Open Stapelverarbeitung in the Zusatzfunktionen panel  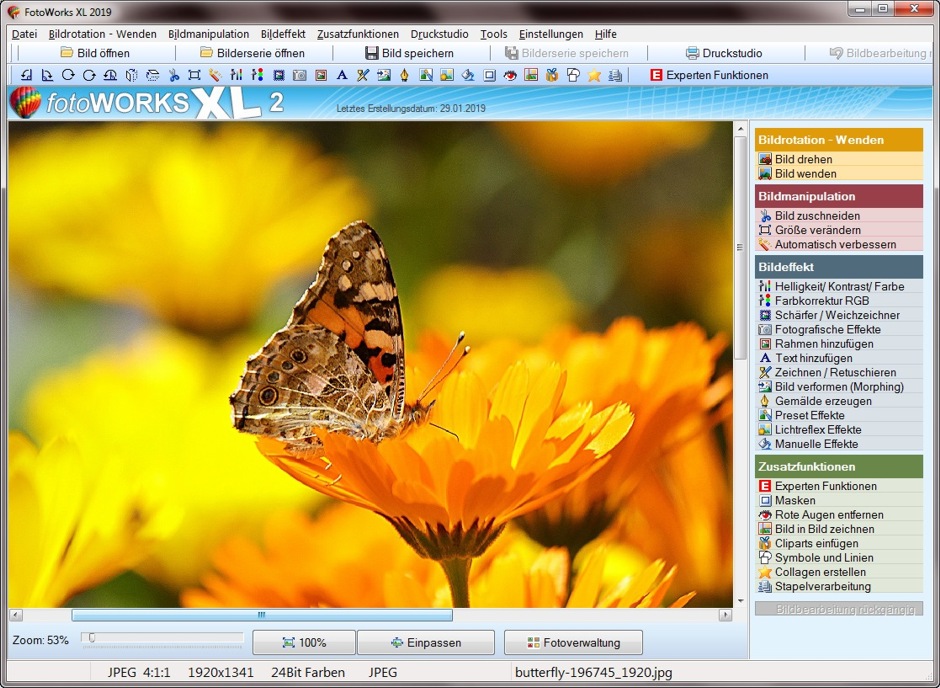(x=822, y=587)
